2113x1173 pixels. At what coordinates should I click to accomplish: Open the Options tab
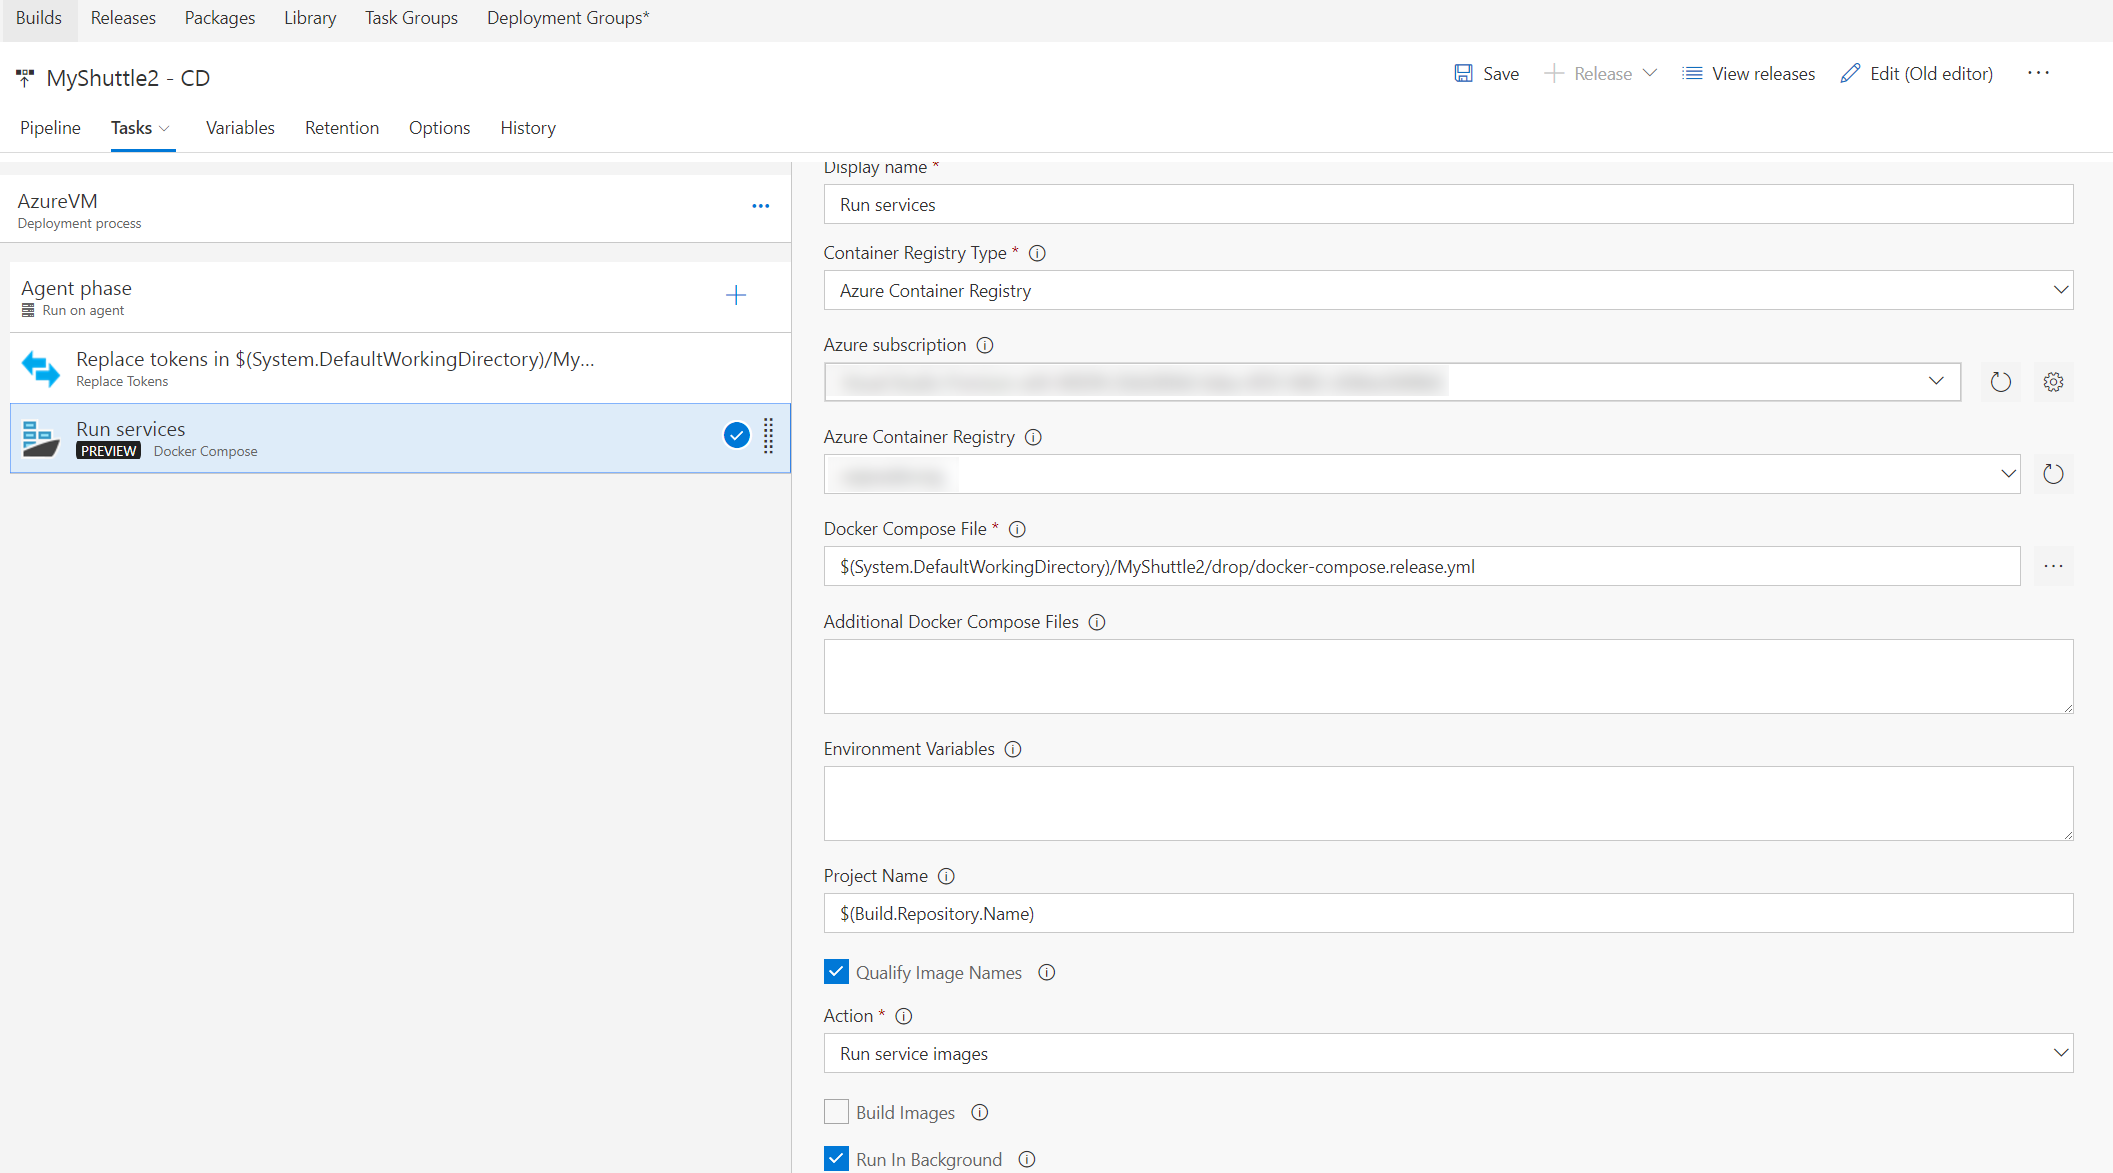coord(439,128)
